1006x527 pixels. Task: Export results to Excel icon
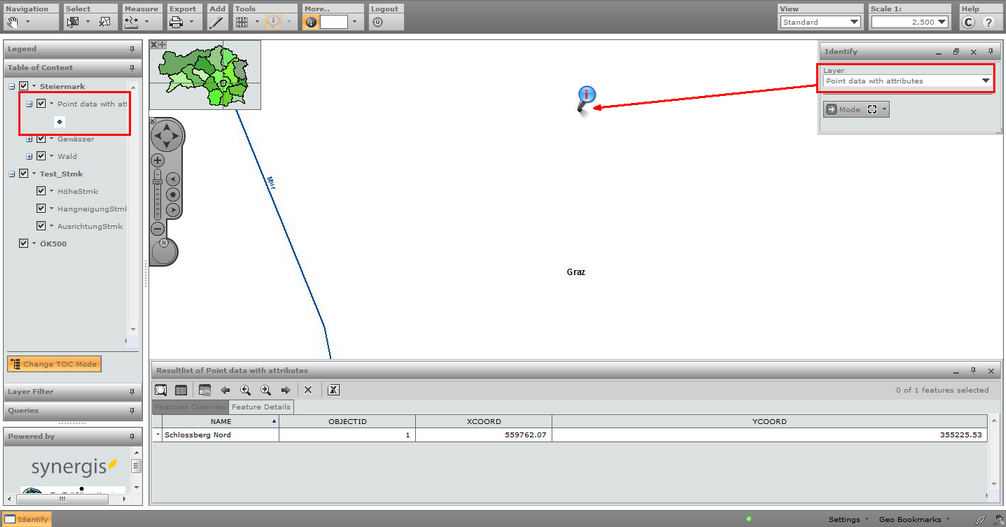pyautogui.click(x=334, y=390)
